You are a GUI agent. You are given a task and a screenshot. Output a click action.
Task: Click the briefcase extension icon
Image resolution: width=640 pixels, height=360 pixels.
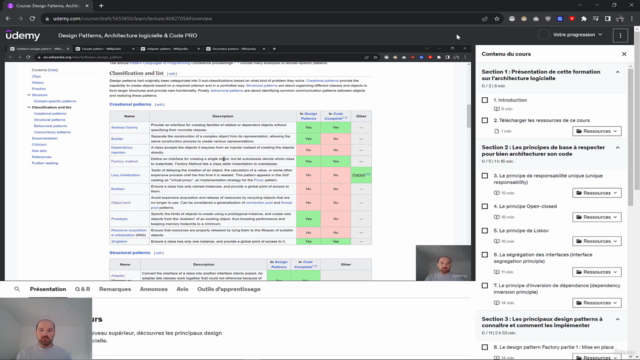536,19
